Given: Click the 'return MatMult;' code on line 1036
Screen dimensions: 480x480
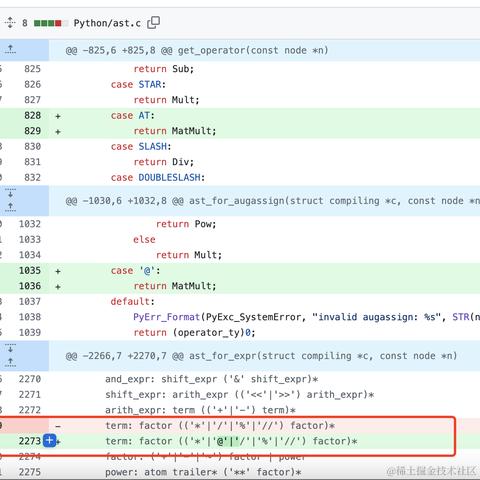Looking at the screenshot, I should click(x=175, y=286).
